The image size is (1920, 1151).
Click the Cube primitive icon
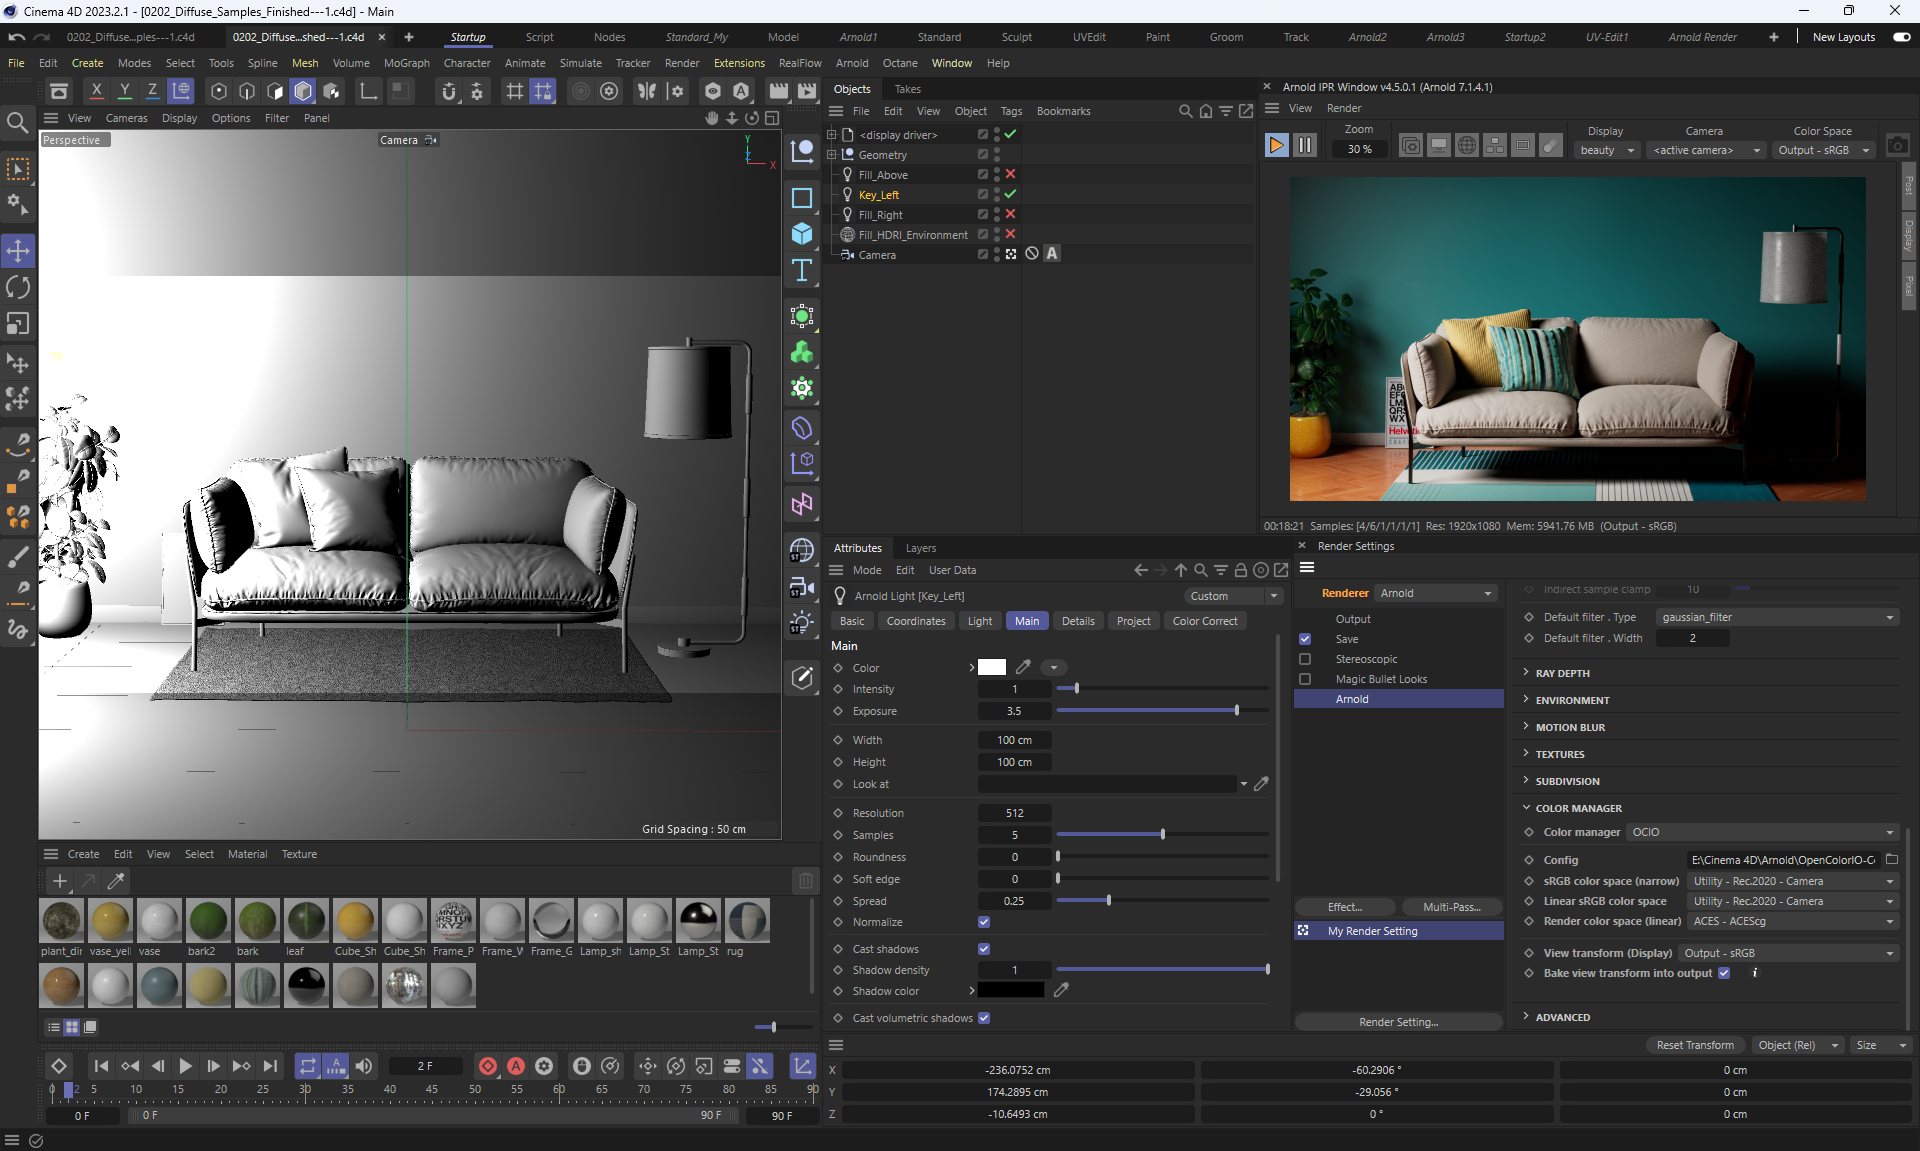[802, 234]
